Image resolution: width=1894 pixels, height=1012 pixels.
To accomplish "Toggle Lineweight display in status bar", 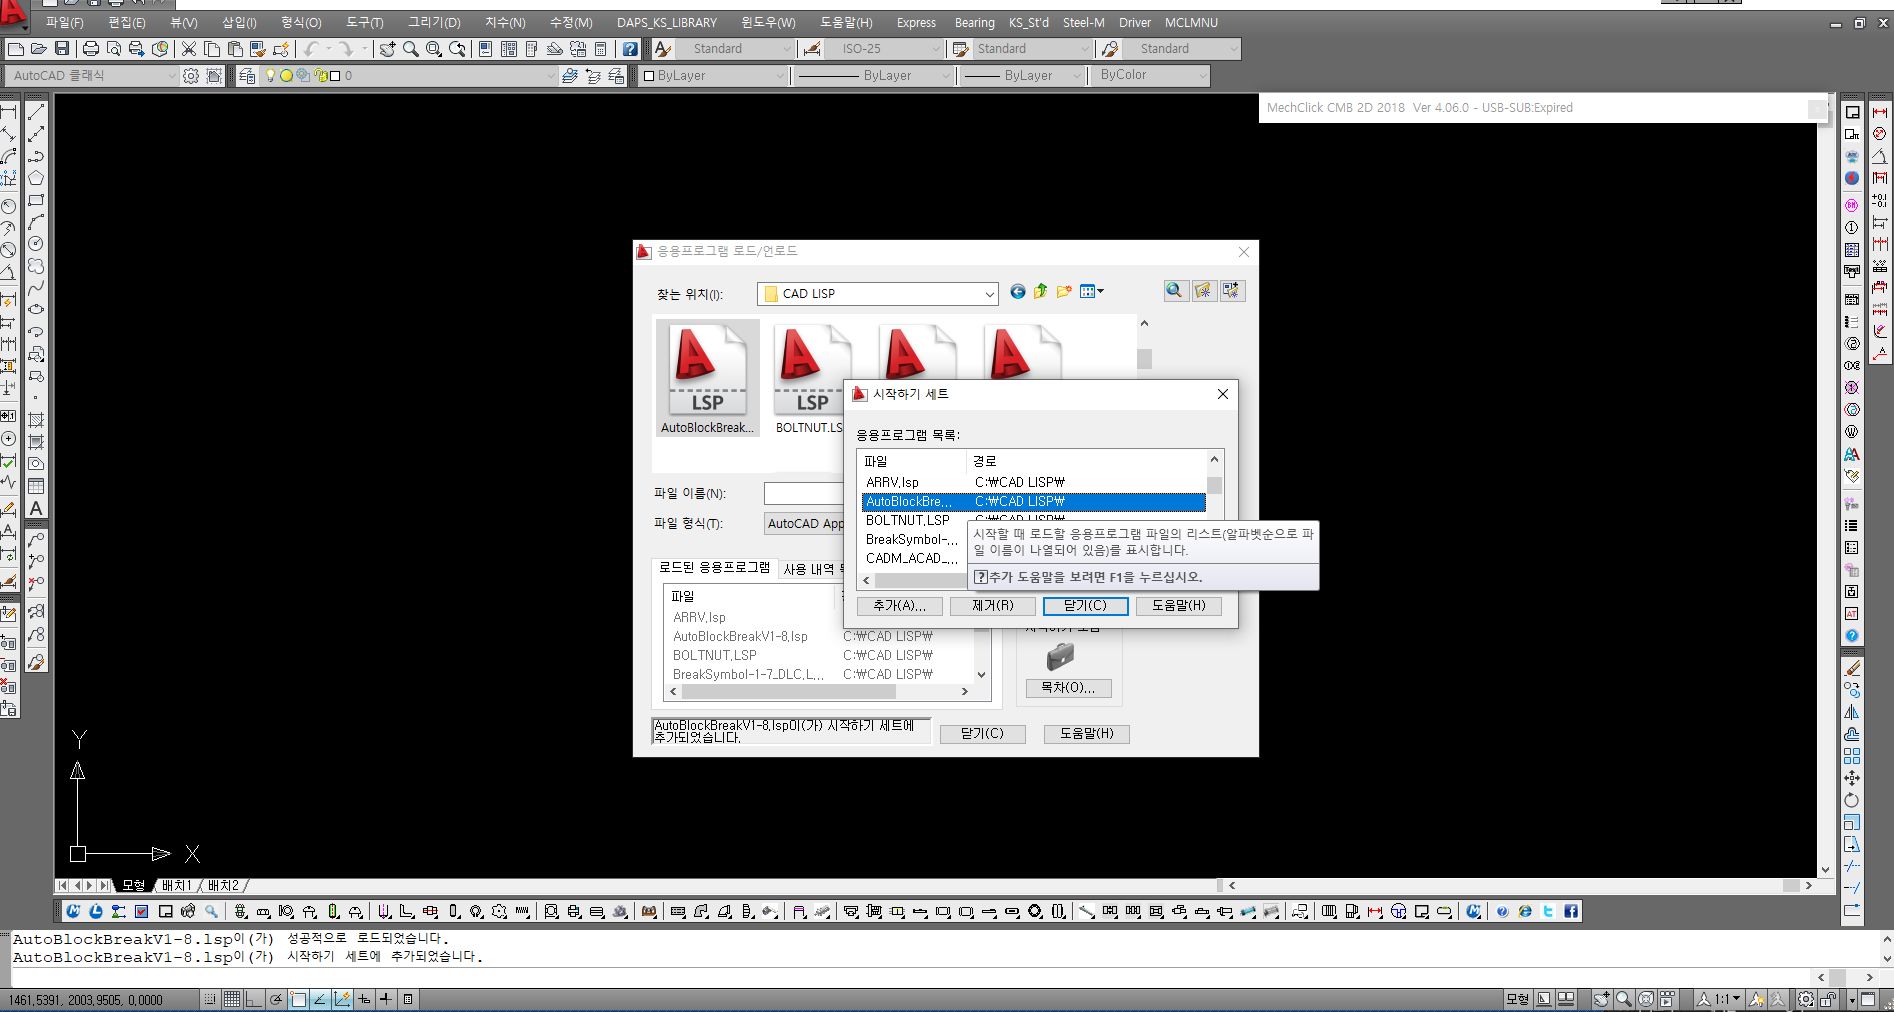I will pyautogui.click(x=386, y=999).
